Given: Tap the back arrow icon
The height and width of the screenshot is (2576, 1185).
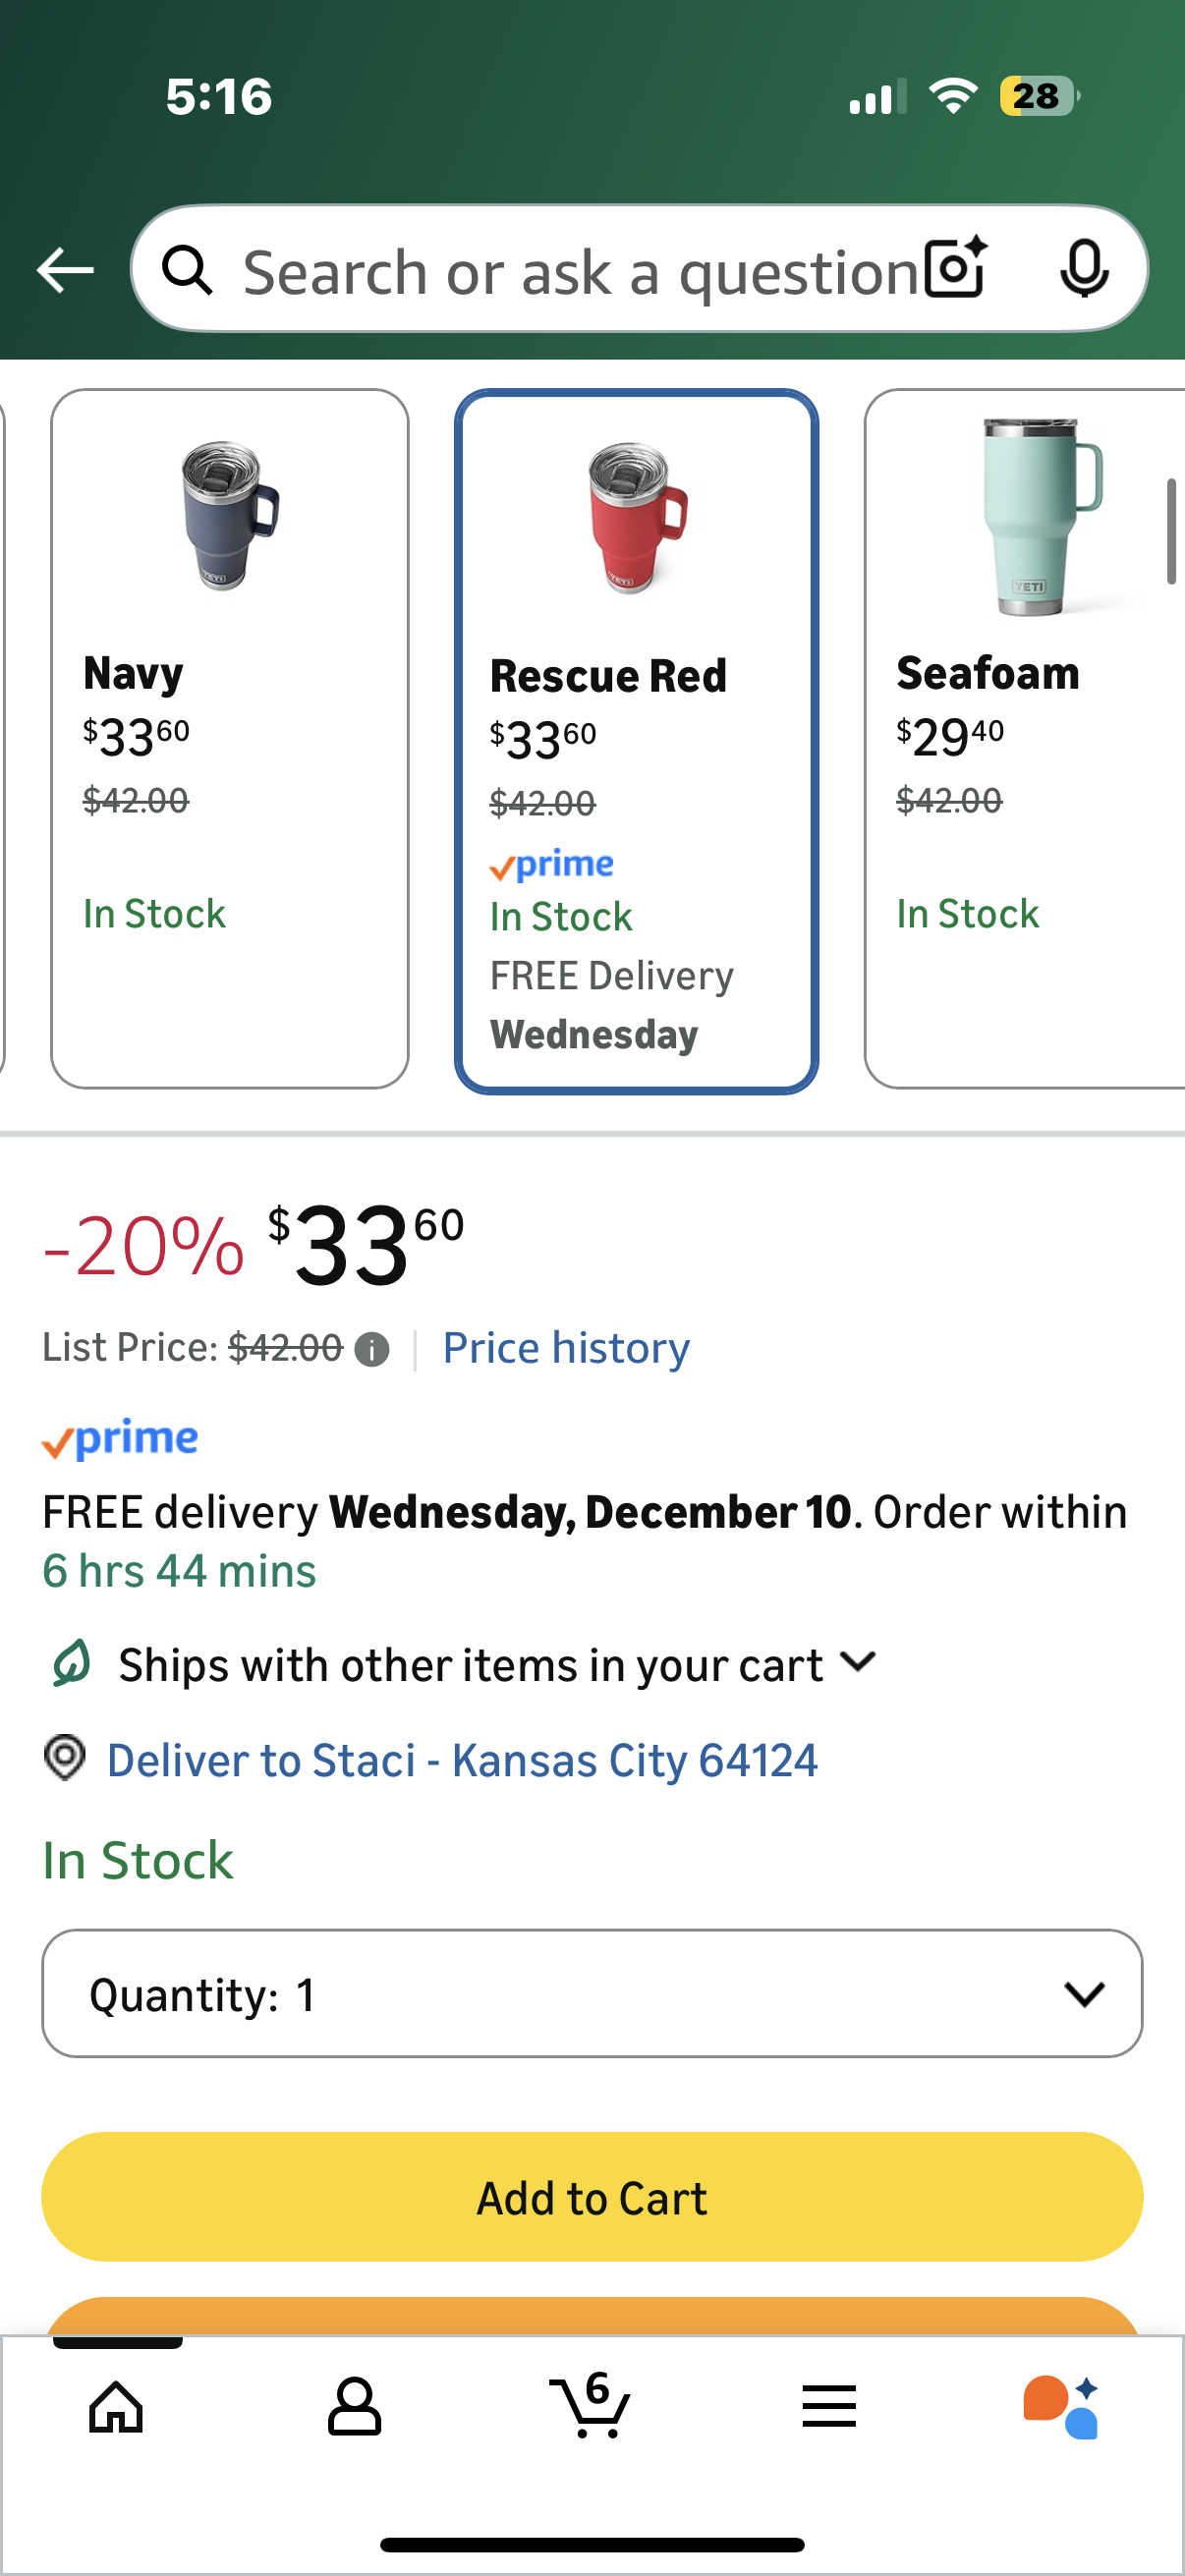Looking at the screenshot, I should coord(65,270).
